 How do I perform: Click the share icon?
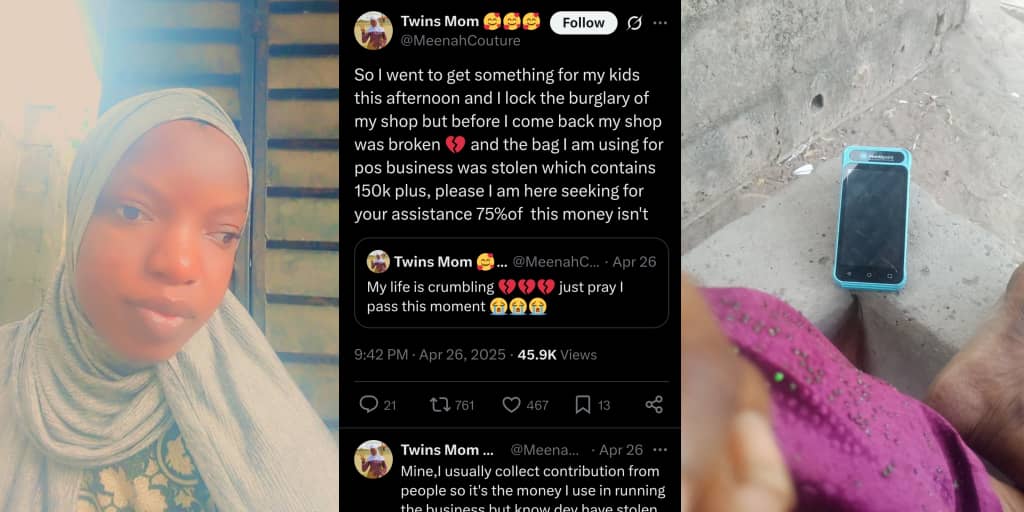pyautogui.click(x=654, y=404)
